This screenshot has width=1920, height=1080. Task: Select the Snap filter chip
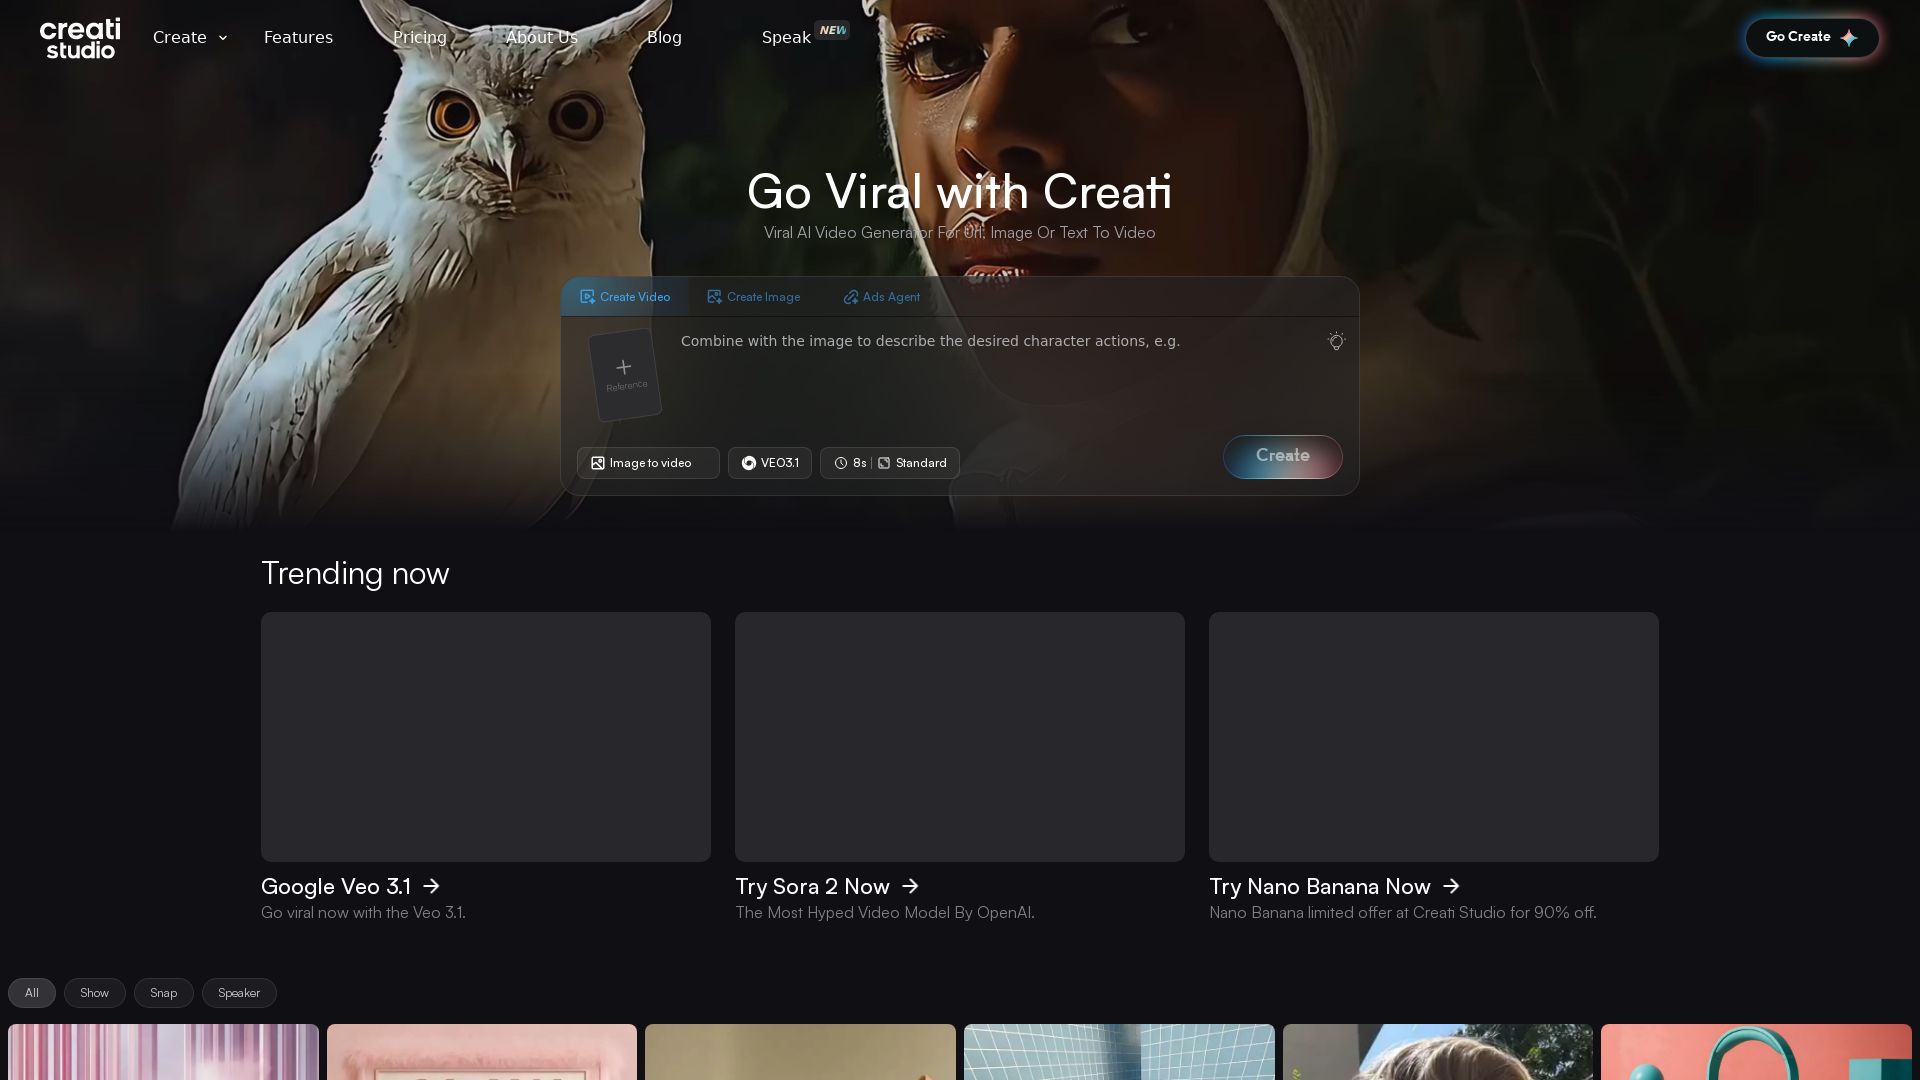click(x=164, y=993)
